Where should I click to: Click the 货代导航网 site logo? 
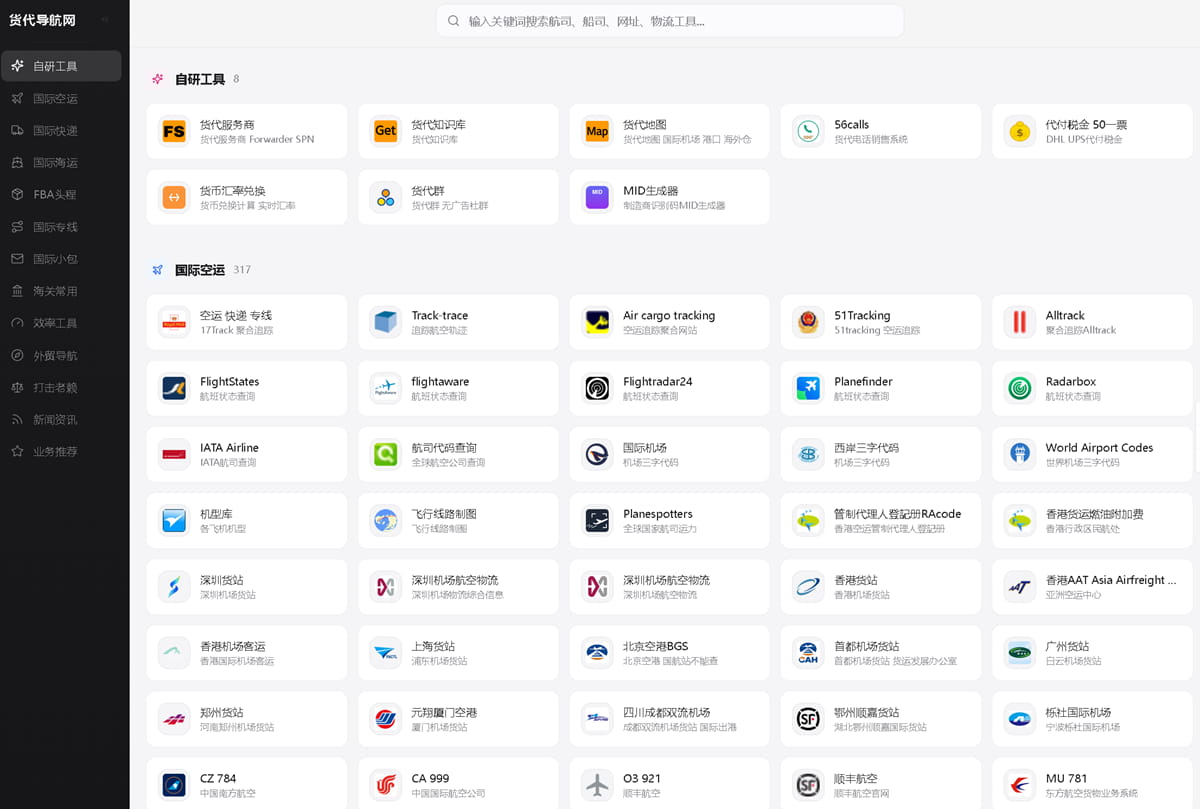click(x=42, y=20)
